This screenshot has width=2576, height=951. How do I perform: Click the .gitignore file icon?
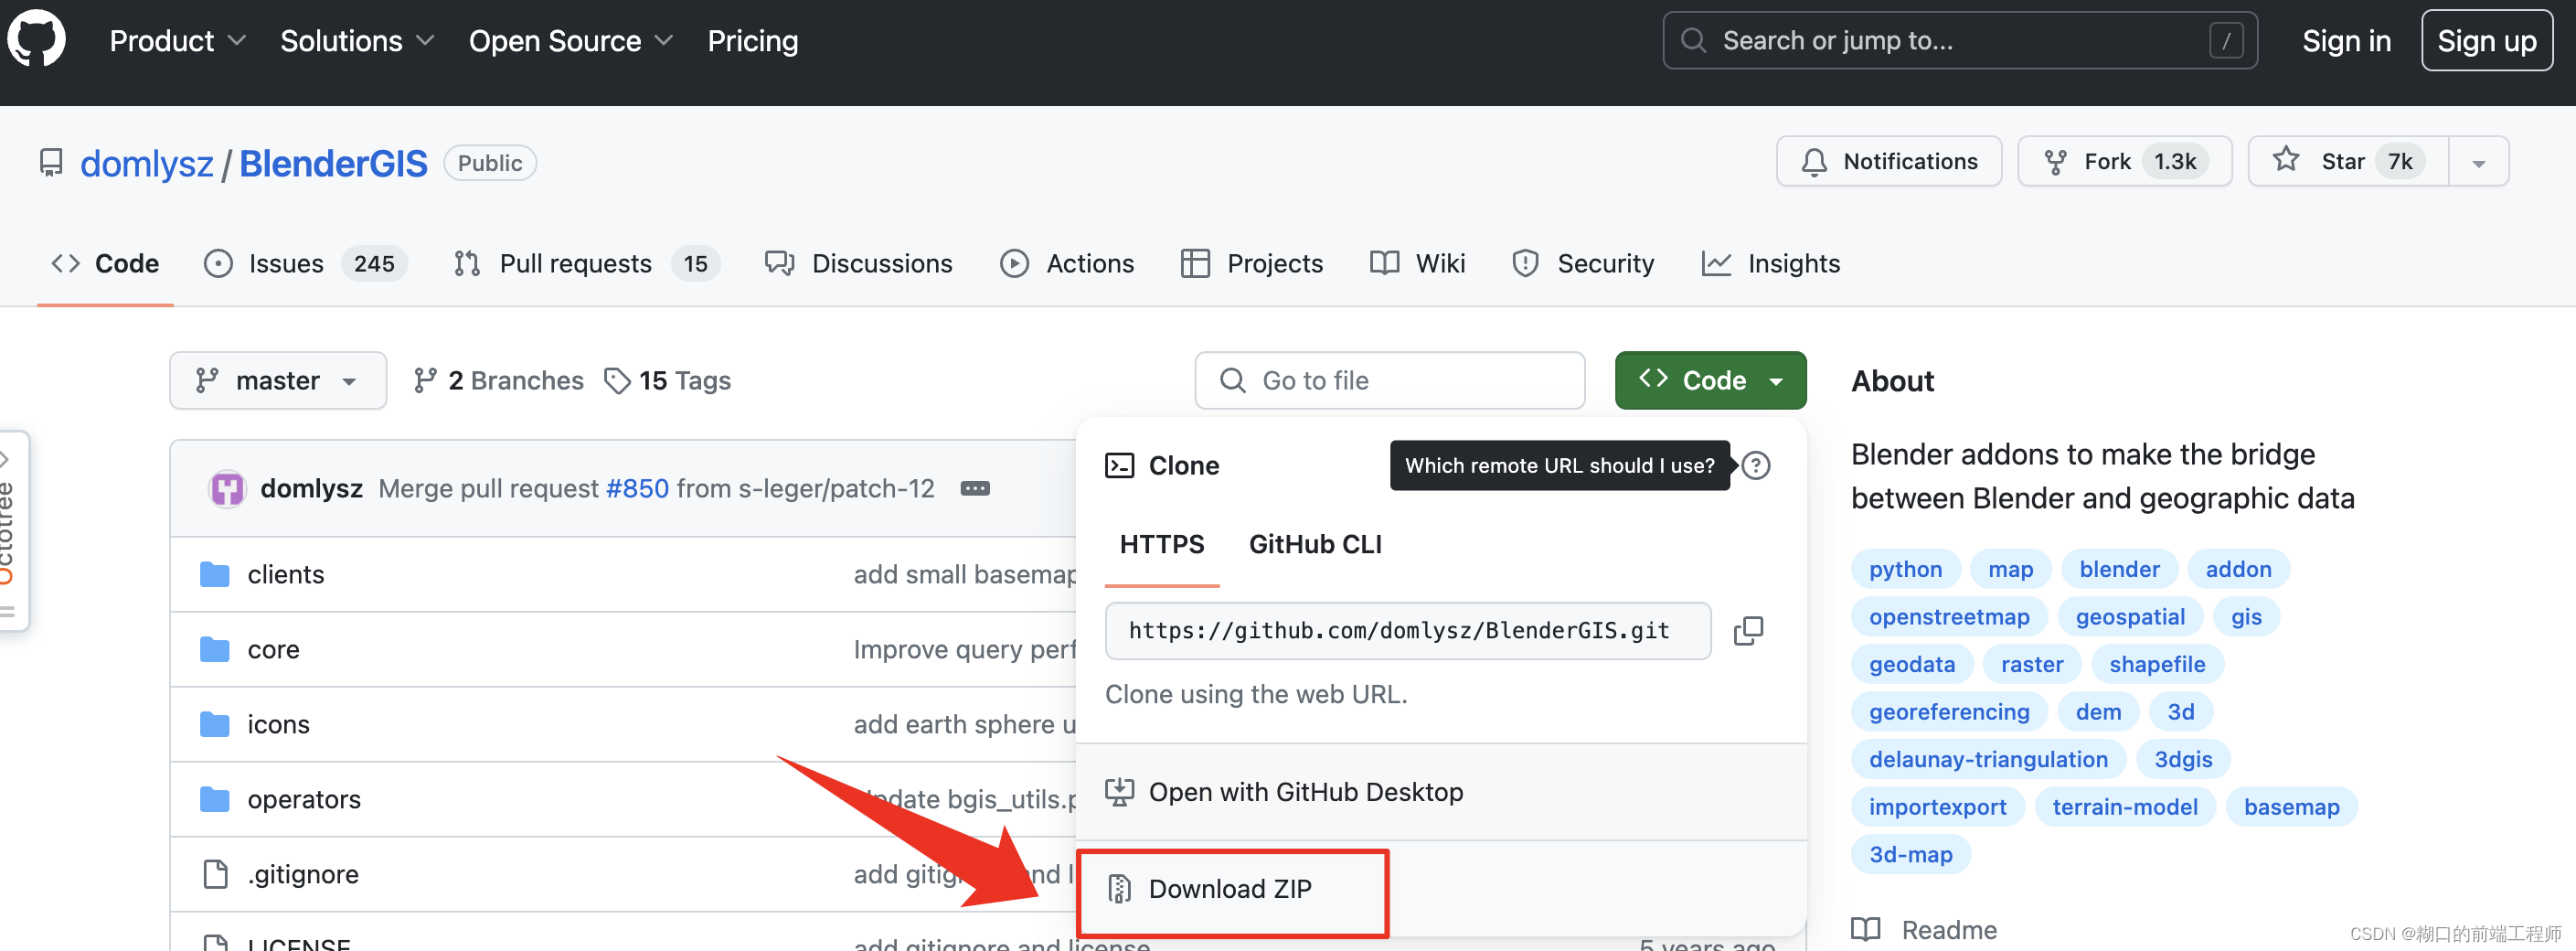[215, 875]
